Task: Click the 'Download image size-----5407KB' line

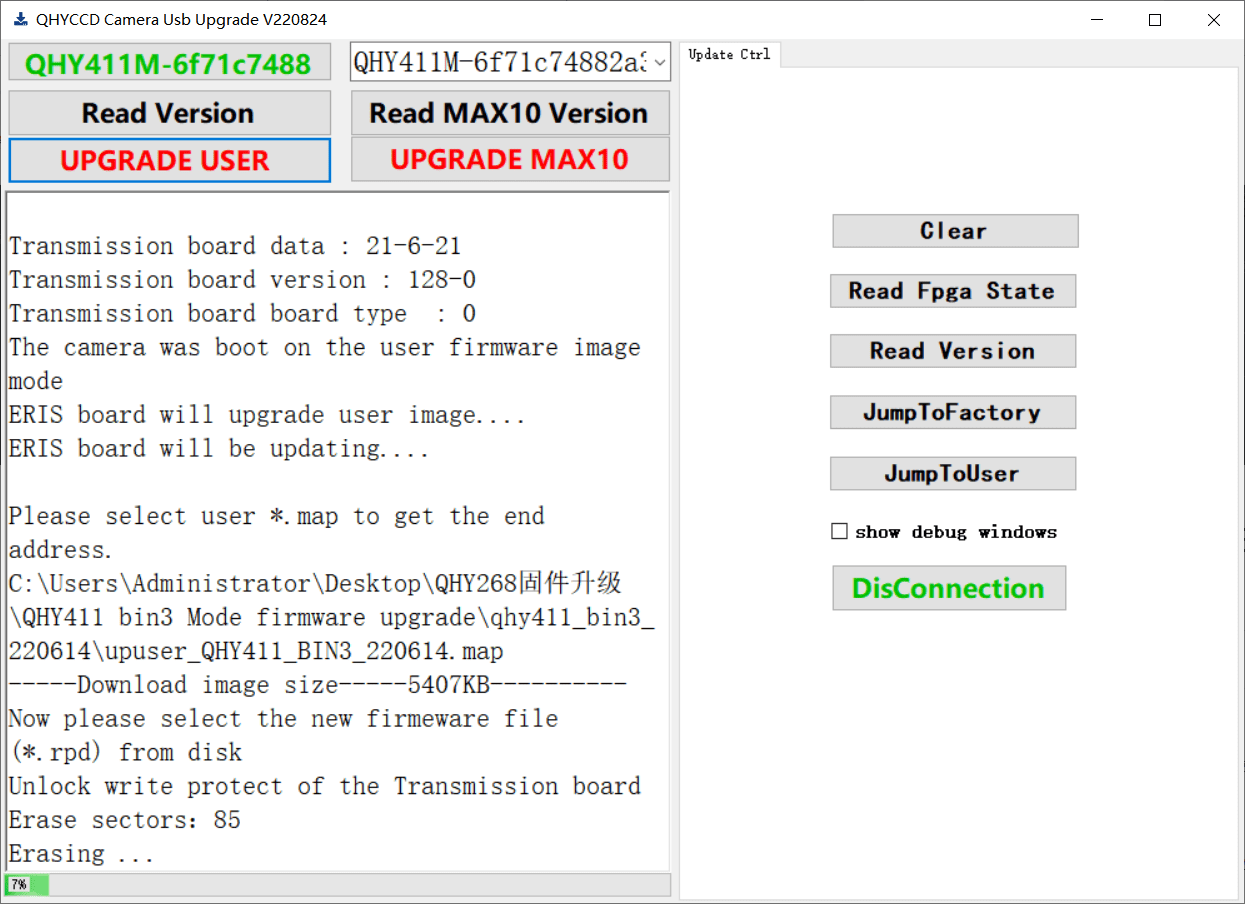Action: point(318,685)
